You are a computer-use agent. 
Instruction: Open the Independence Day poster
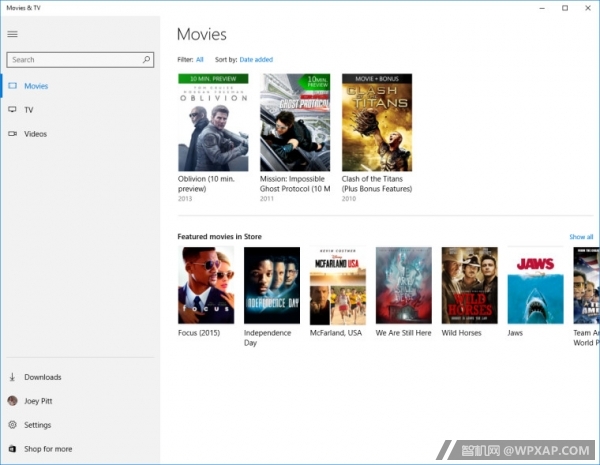point(272,285)
